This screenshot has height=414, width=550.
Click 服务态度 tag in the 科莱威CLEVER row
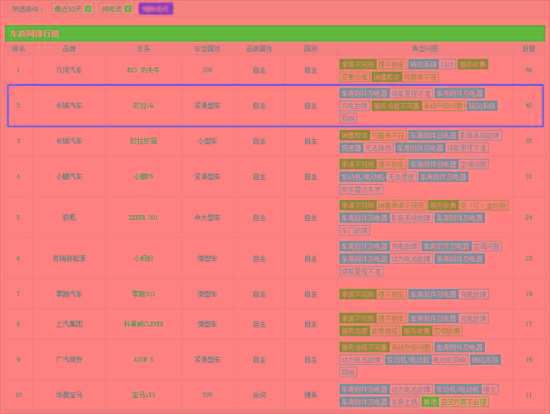pos(354,330)
